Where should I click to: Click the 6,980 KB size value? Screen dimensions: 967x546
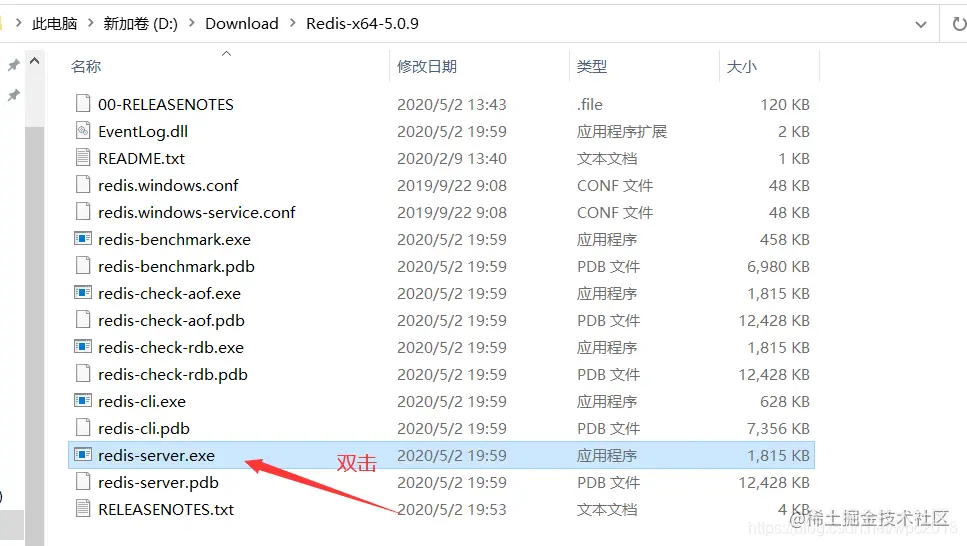[x=778, y=267]
